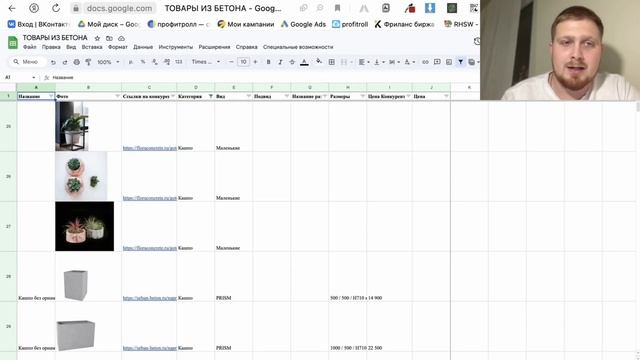Open competitor link in row 25
640x360 pixels.
pyautogui.click(x=149, y=148)
